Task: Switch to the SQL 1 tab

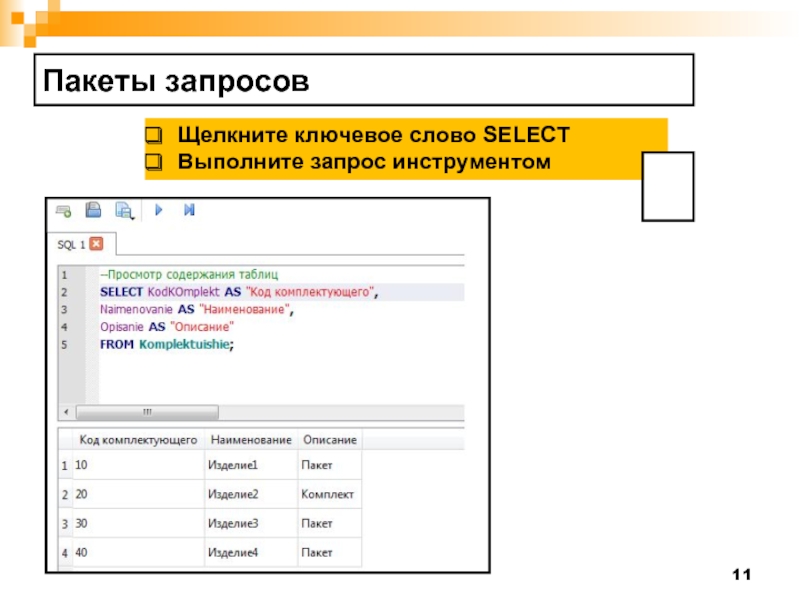Action: tap(72, 244)
